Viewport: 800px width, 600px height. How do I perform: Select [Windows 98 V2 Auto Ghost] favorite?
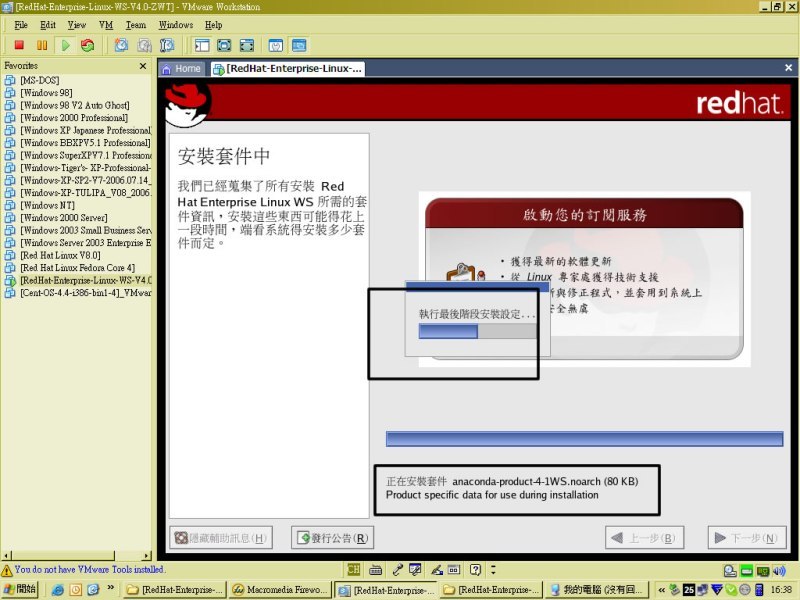click(74, 105)
